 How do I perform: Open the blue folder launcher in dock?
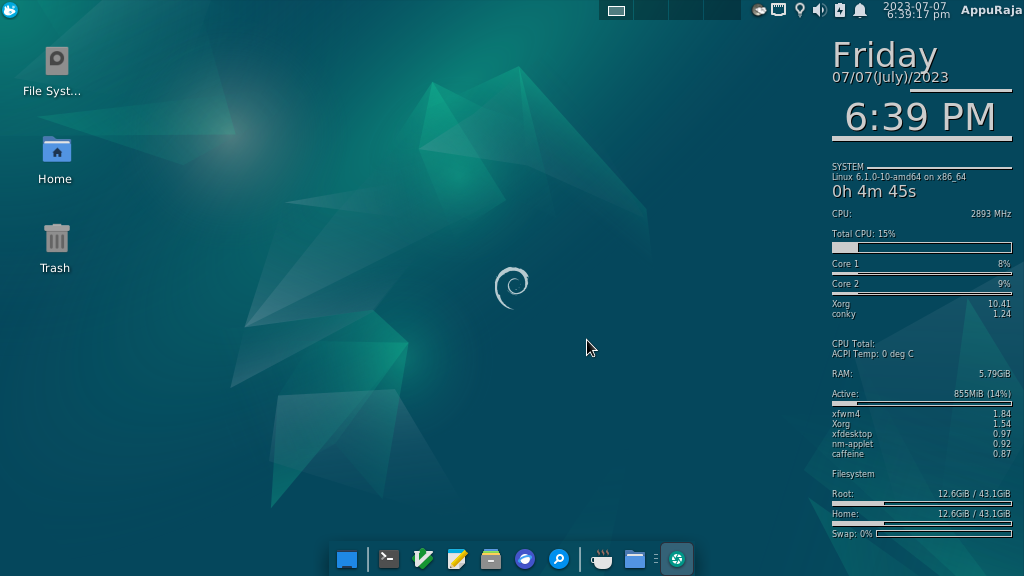(x=634, y=559)
